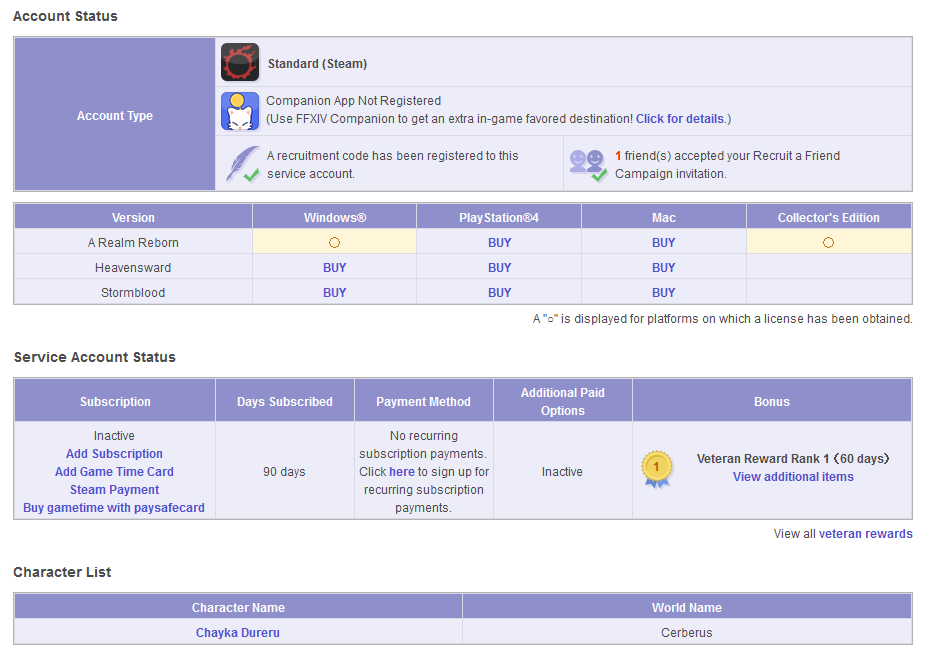Image resolution: width=925 pixels, height=654 pixels.
Task: Click the Collector's Edition license circle
Action: 828,242
